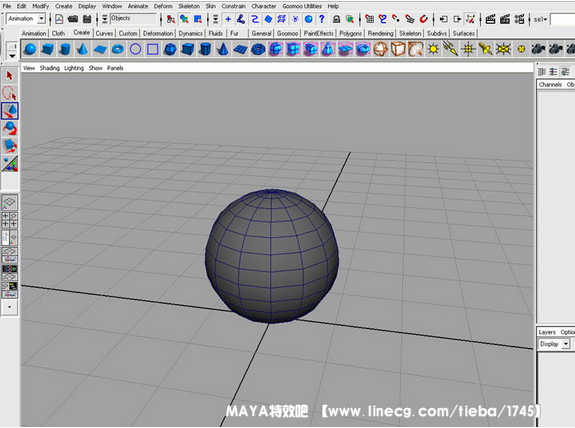Open the Display layer dropdown
Image resolution: width=575 pixels, height=428 pixels.
pos(554,344)
